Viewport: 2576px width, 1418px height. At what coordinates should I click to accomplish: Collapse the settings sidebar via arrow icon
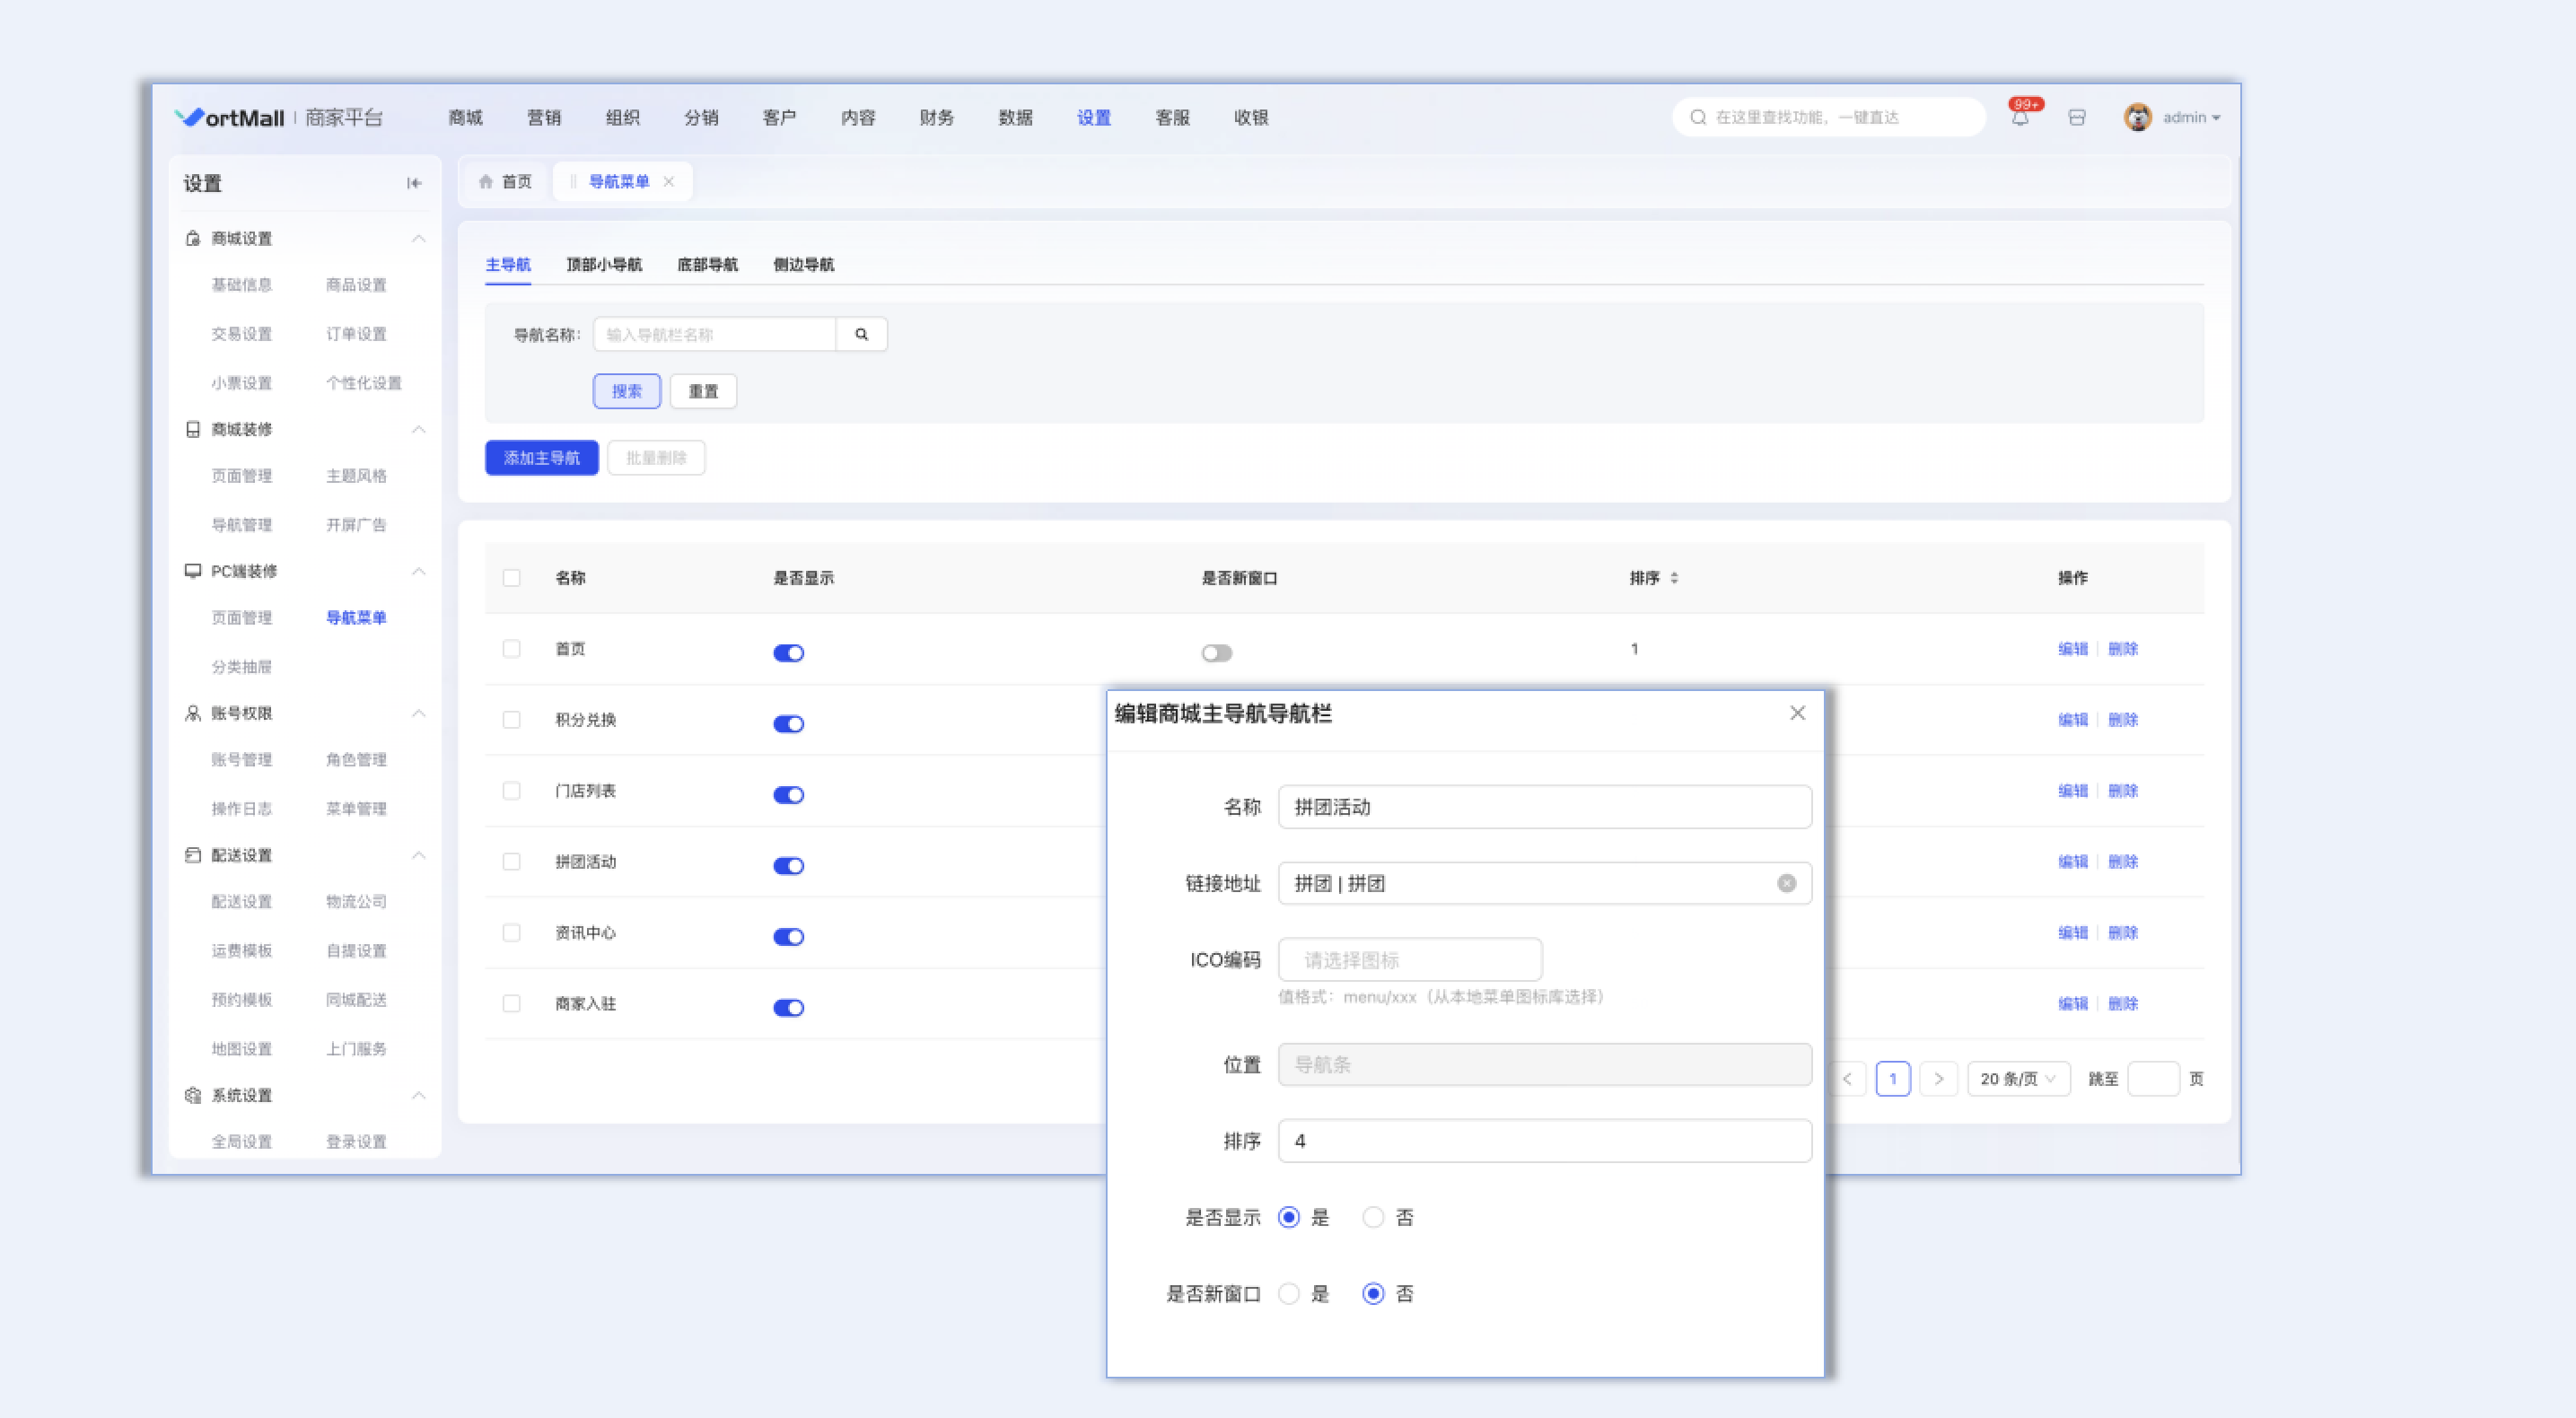click(x=414, y=183)
